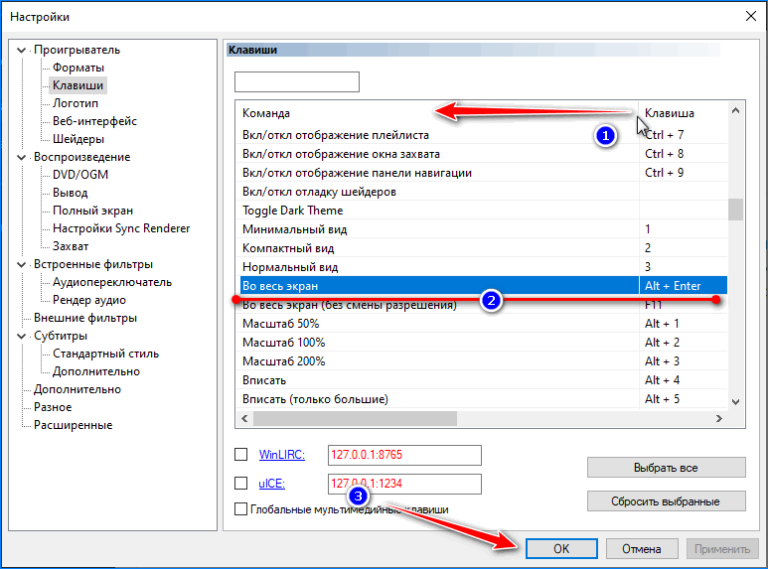Click the horizontal scrollbar thumb
The width and height of the screenshot is (768, 569).
click(x=355, y=419)
